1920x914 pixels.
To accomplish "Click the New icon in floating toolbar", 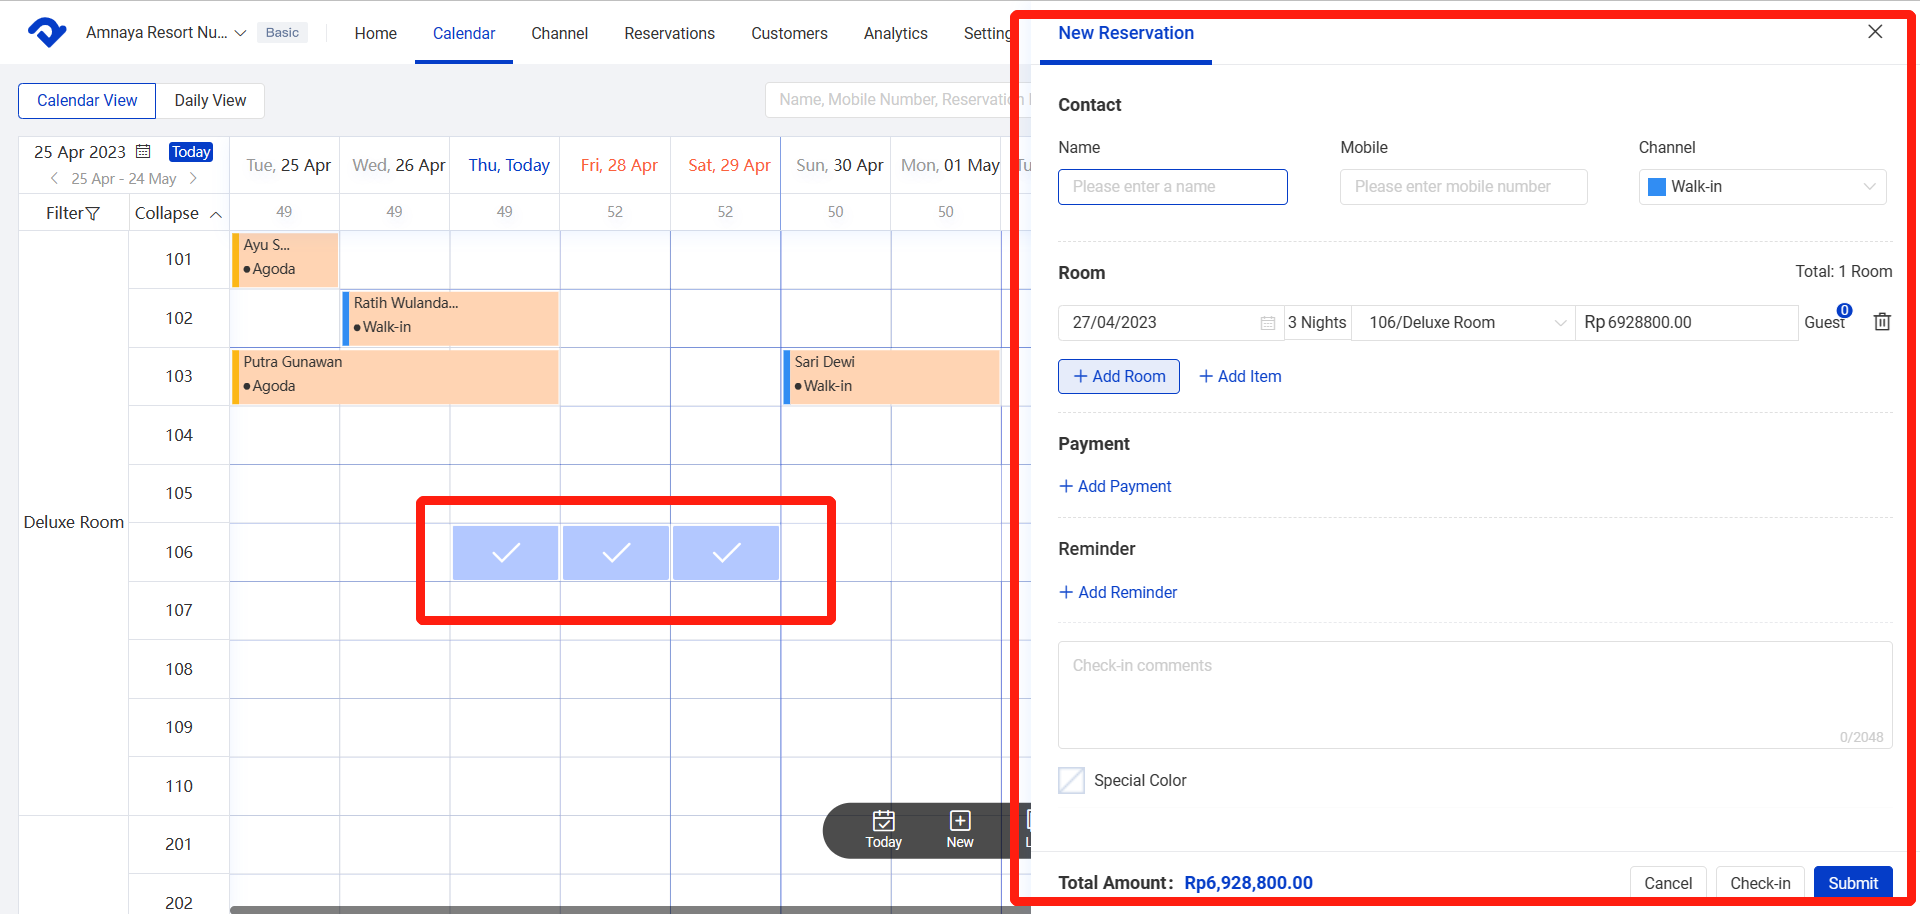I will pos(959,829).
